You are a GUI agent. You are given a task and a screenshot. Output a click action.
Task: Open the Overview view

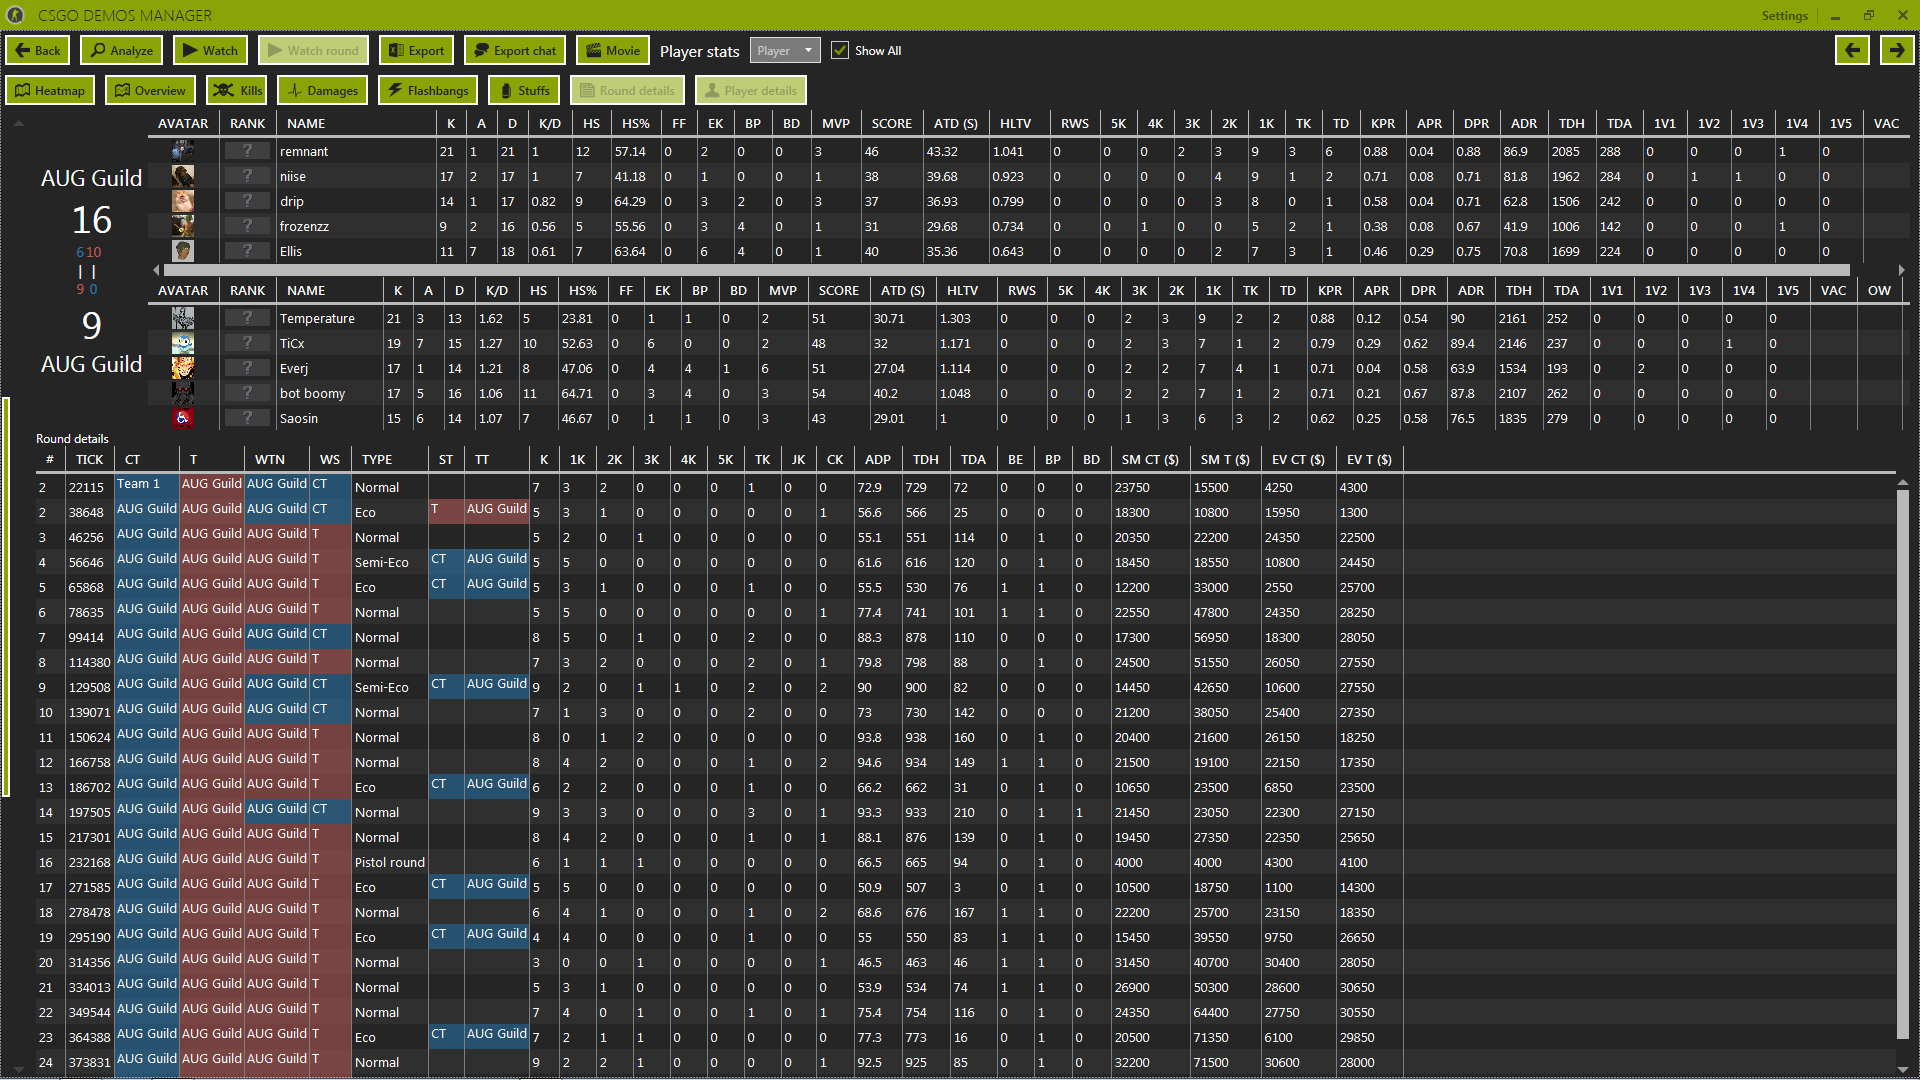pos(150,91)
